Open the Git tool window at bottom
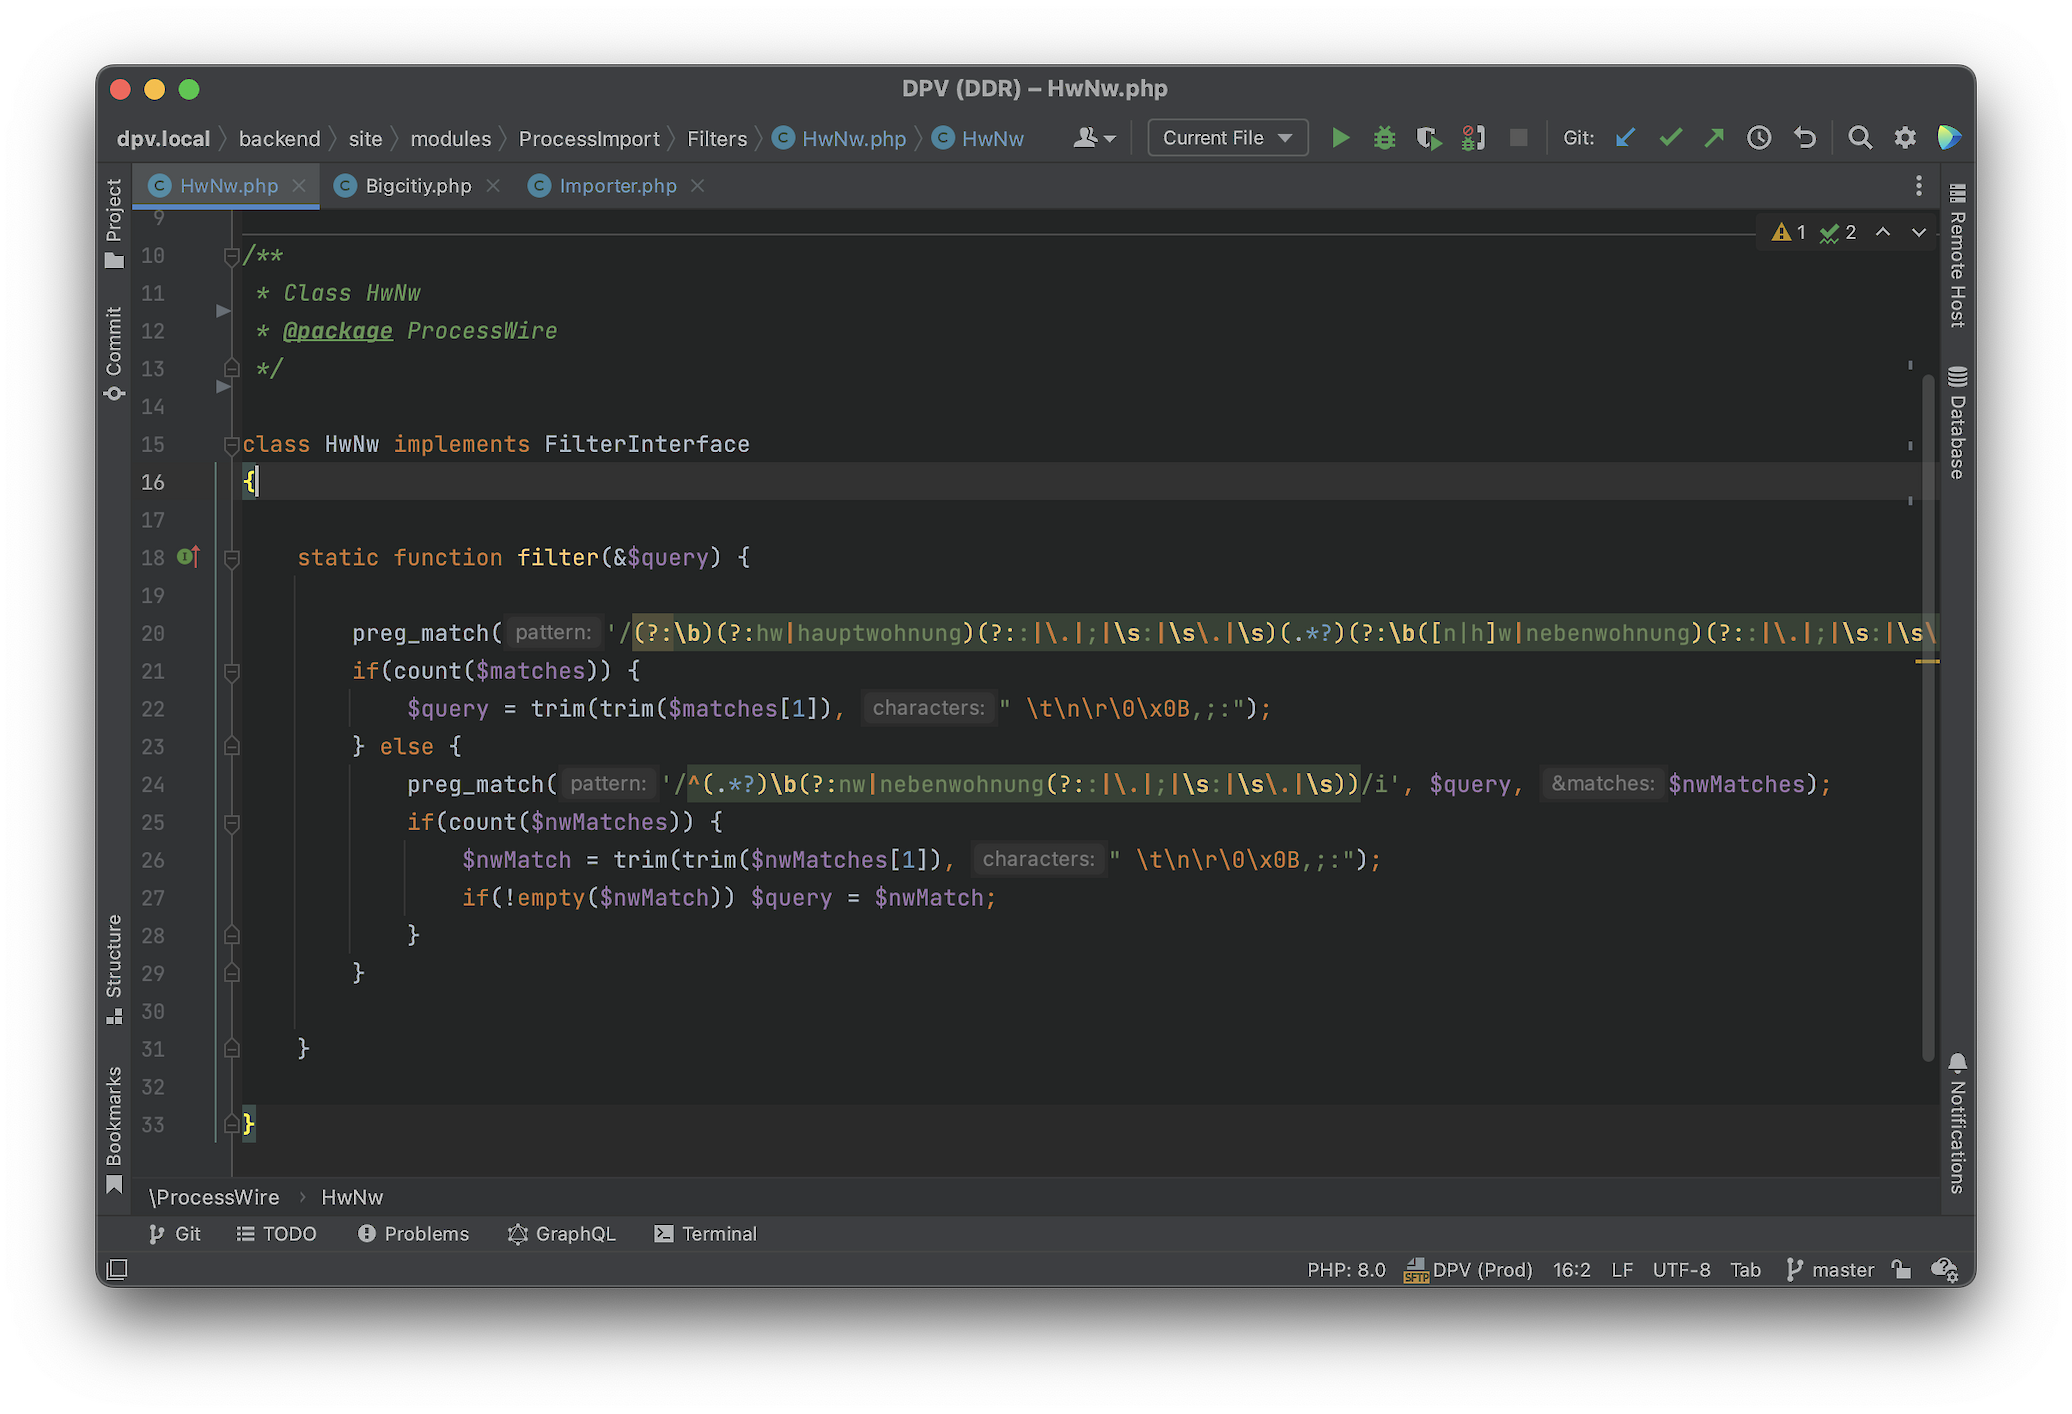The height and width of the screenshot is (1414, 2072). click(175, 1234)
